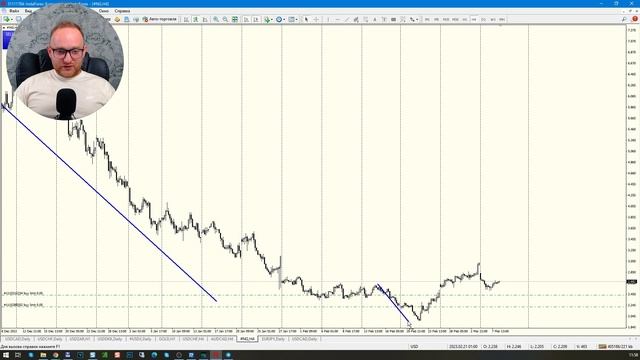The height and width of the screenshot is (360, 640).
Task: Switch to the USDZAR,H1 chart tab
Action: click(x=80, y=339)
